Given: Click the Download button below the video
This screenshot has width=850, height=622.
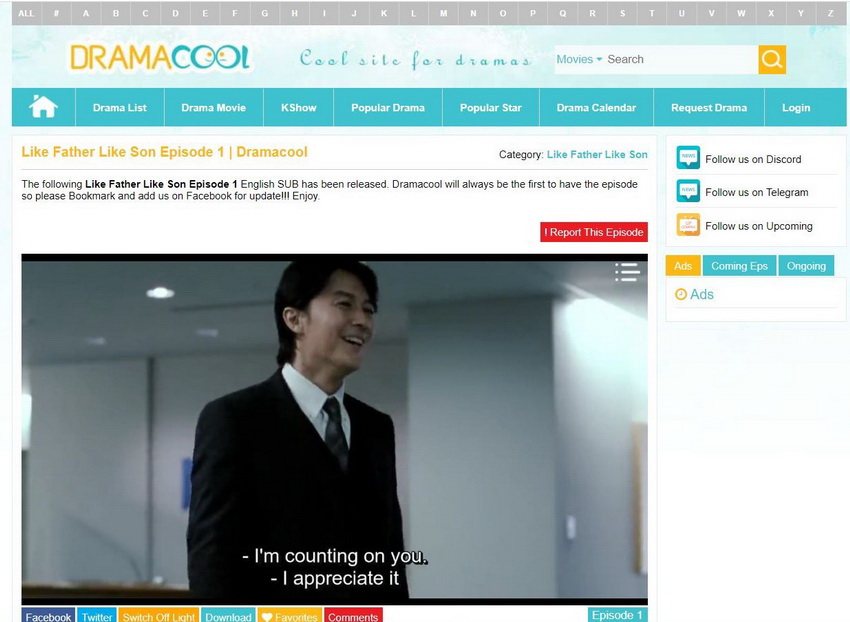Looking at the screenshot, I should (x=228, y=616).
